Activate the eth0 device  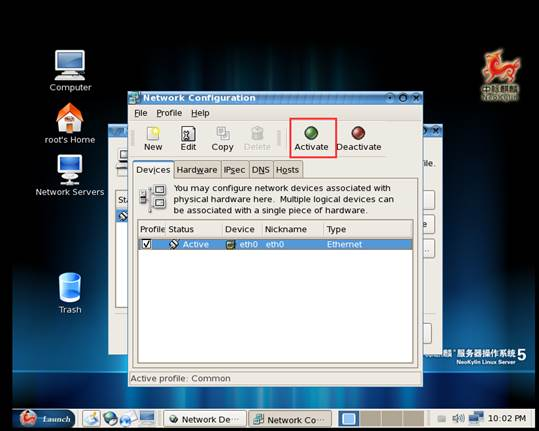click(311, 139)
